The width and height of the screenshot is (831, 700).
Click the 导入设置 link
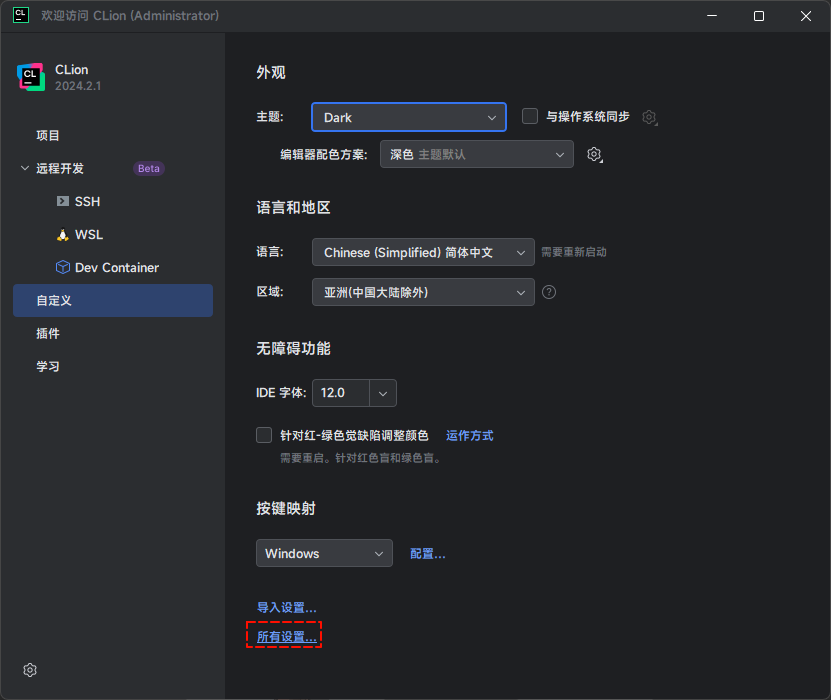point(283,607)
